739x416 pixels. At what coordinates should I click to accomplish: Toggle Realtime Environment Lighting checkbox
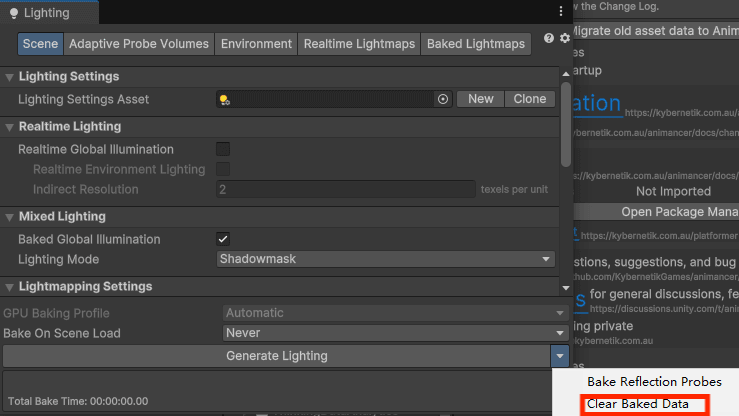click(x=223, y=169)
